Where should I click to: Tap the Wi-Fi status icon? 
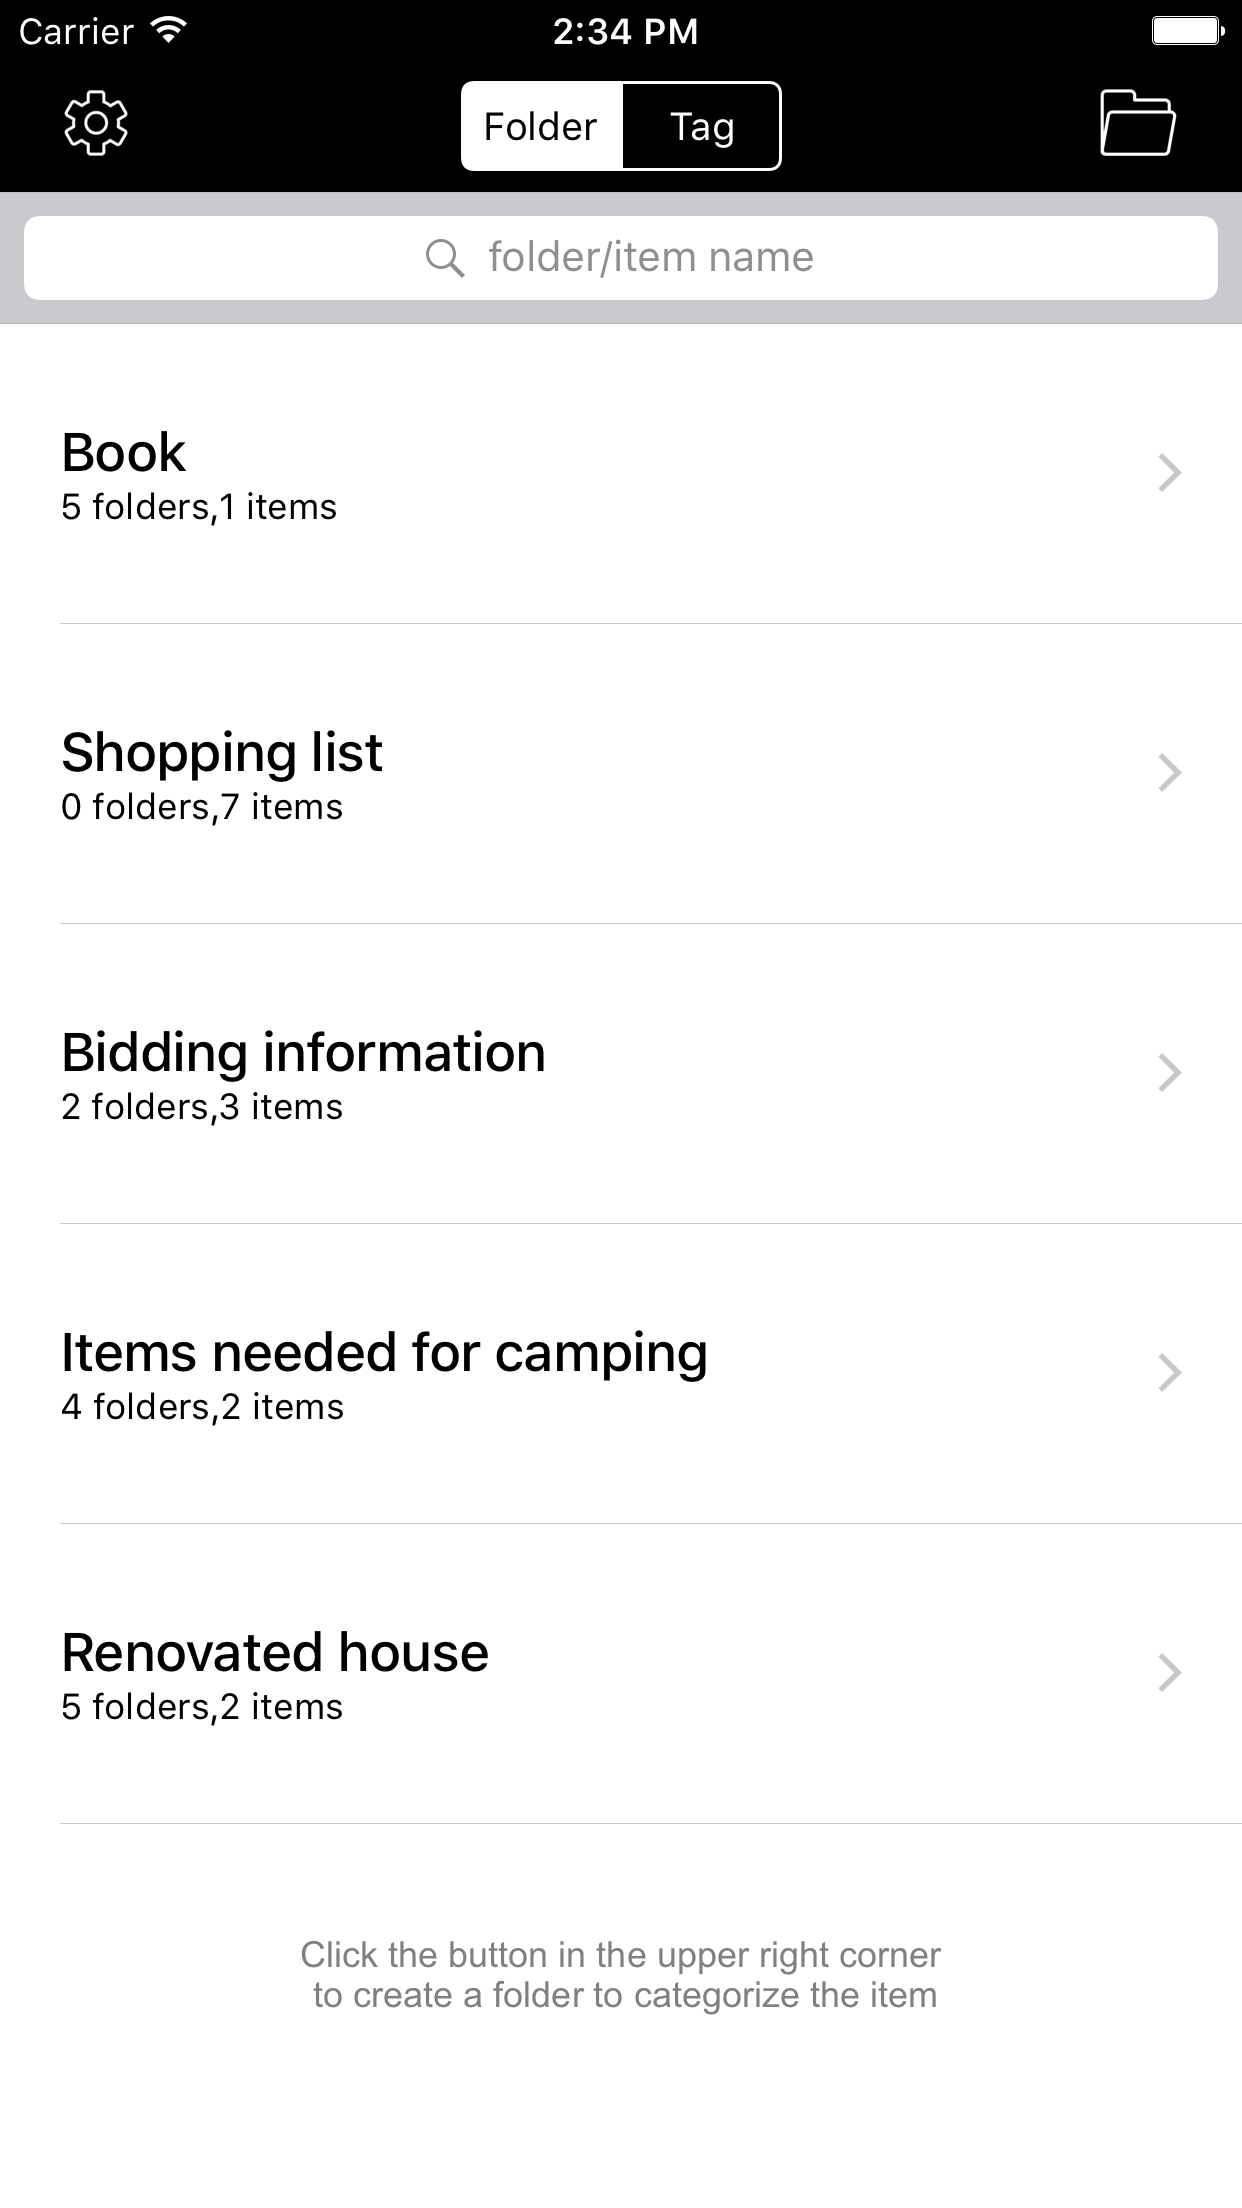coord(169,31)
